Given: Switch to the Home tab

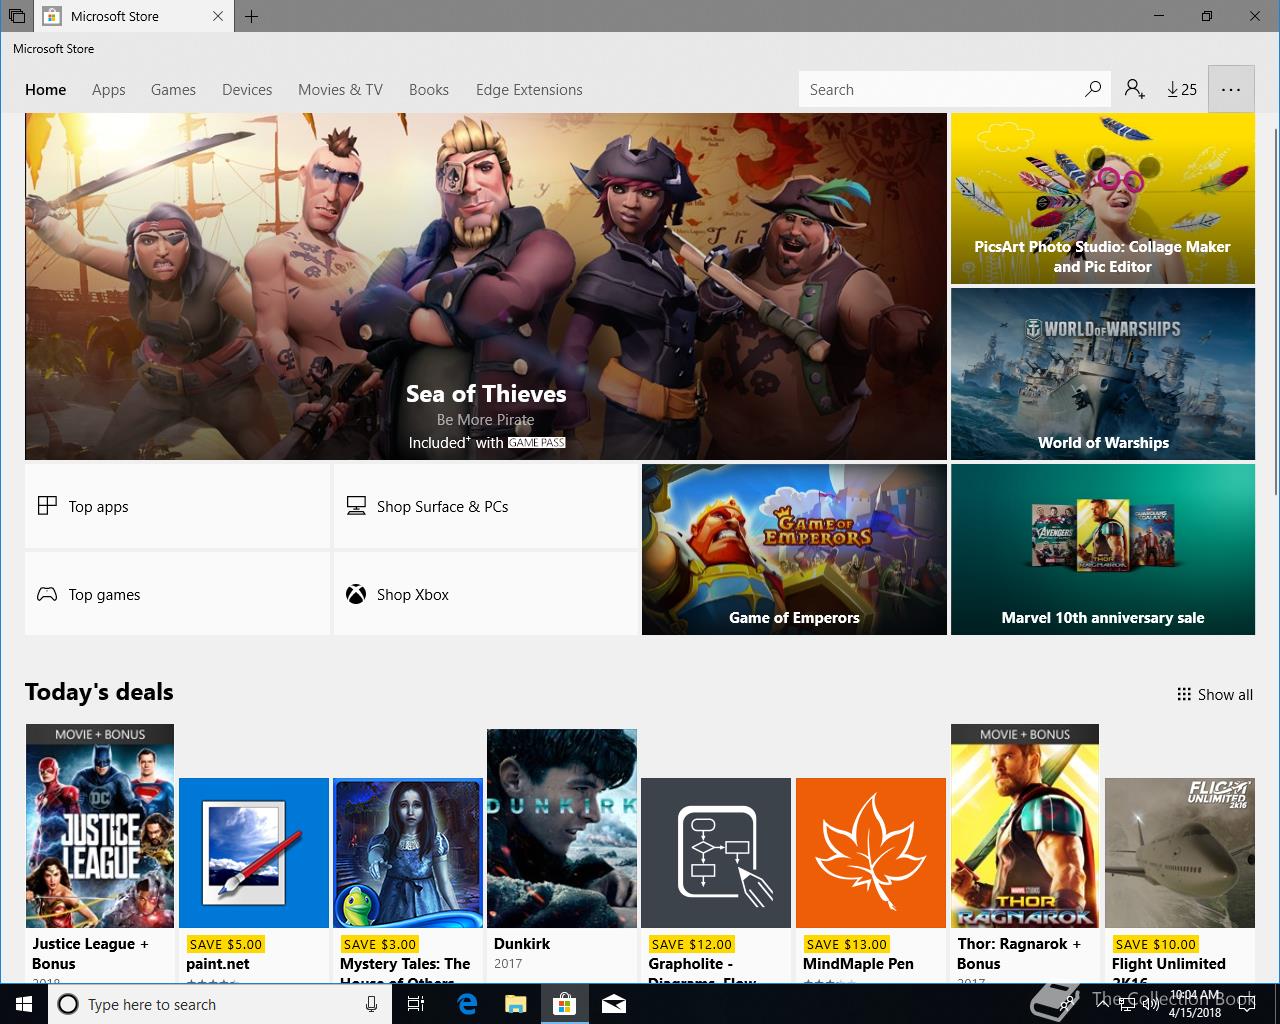Looking at the screenshot, I should click(45, 89).
